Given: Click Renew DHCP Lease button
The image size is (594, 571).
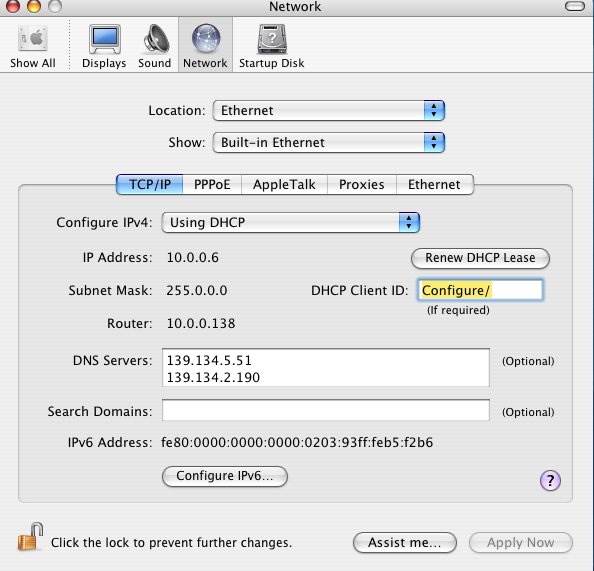Looking at the screenshot, I should click(x=480, y=258).
